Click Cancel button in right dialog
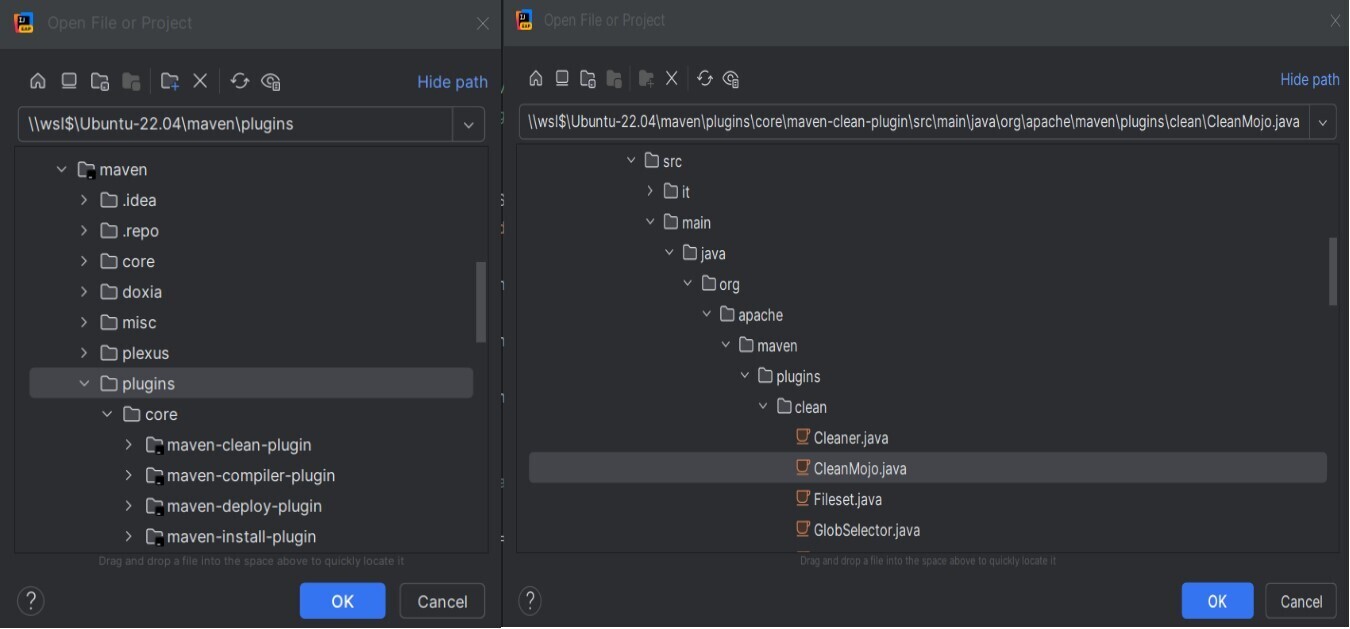Screen dimensions: 1350x629 point(1301,601)
